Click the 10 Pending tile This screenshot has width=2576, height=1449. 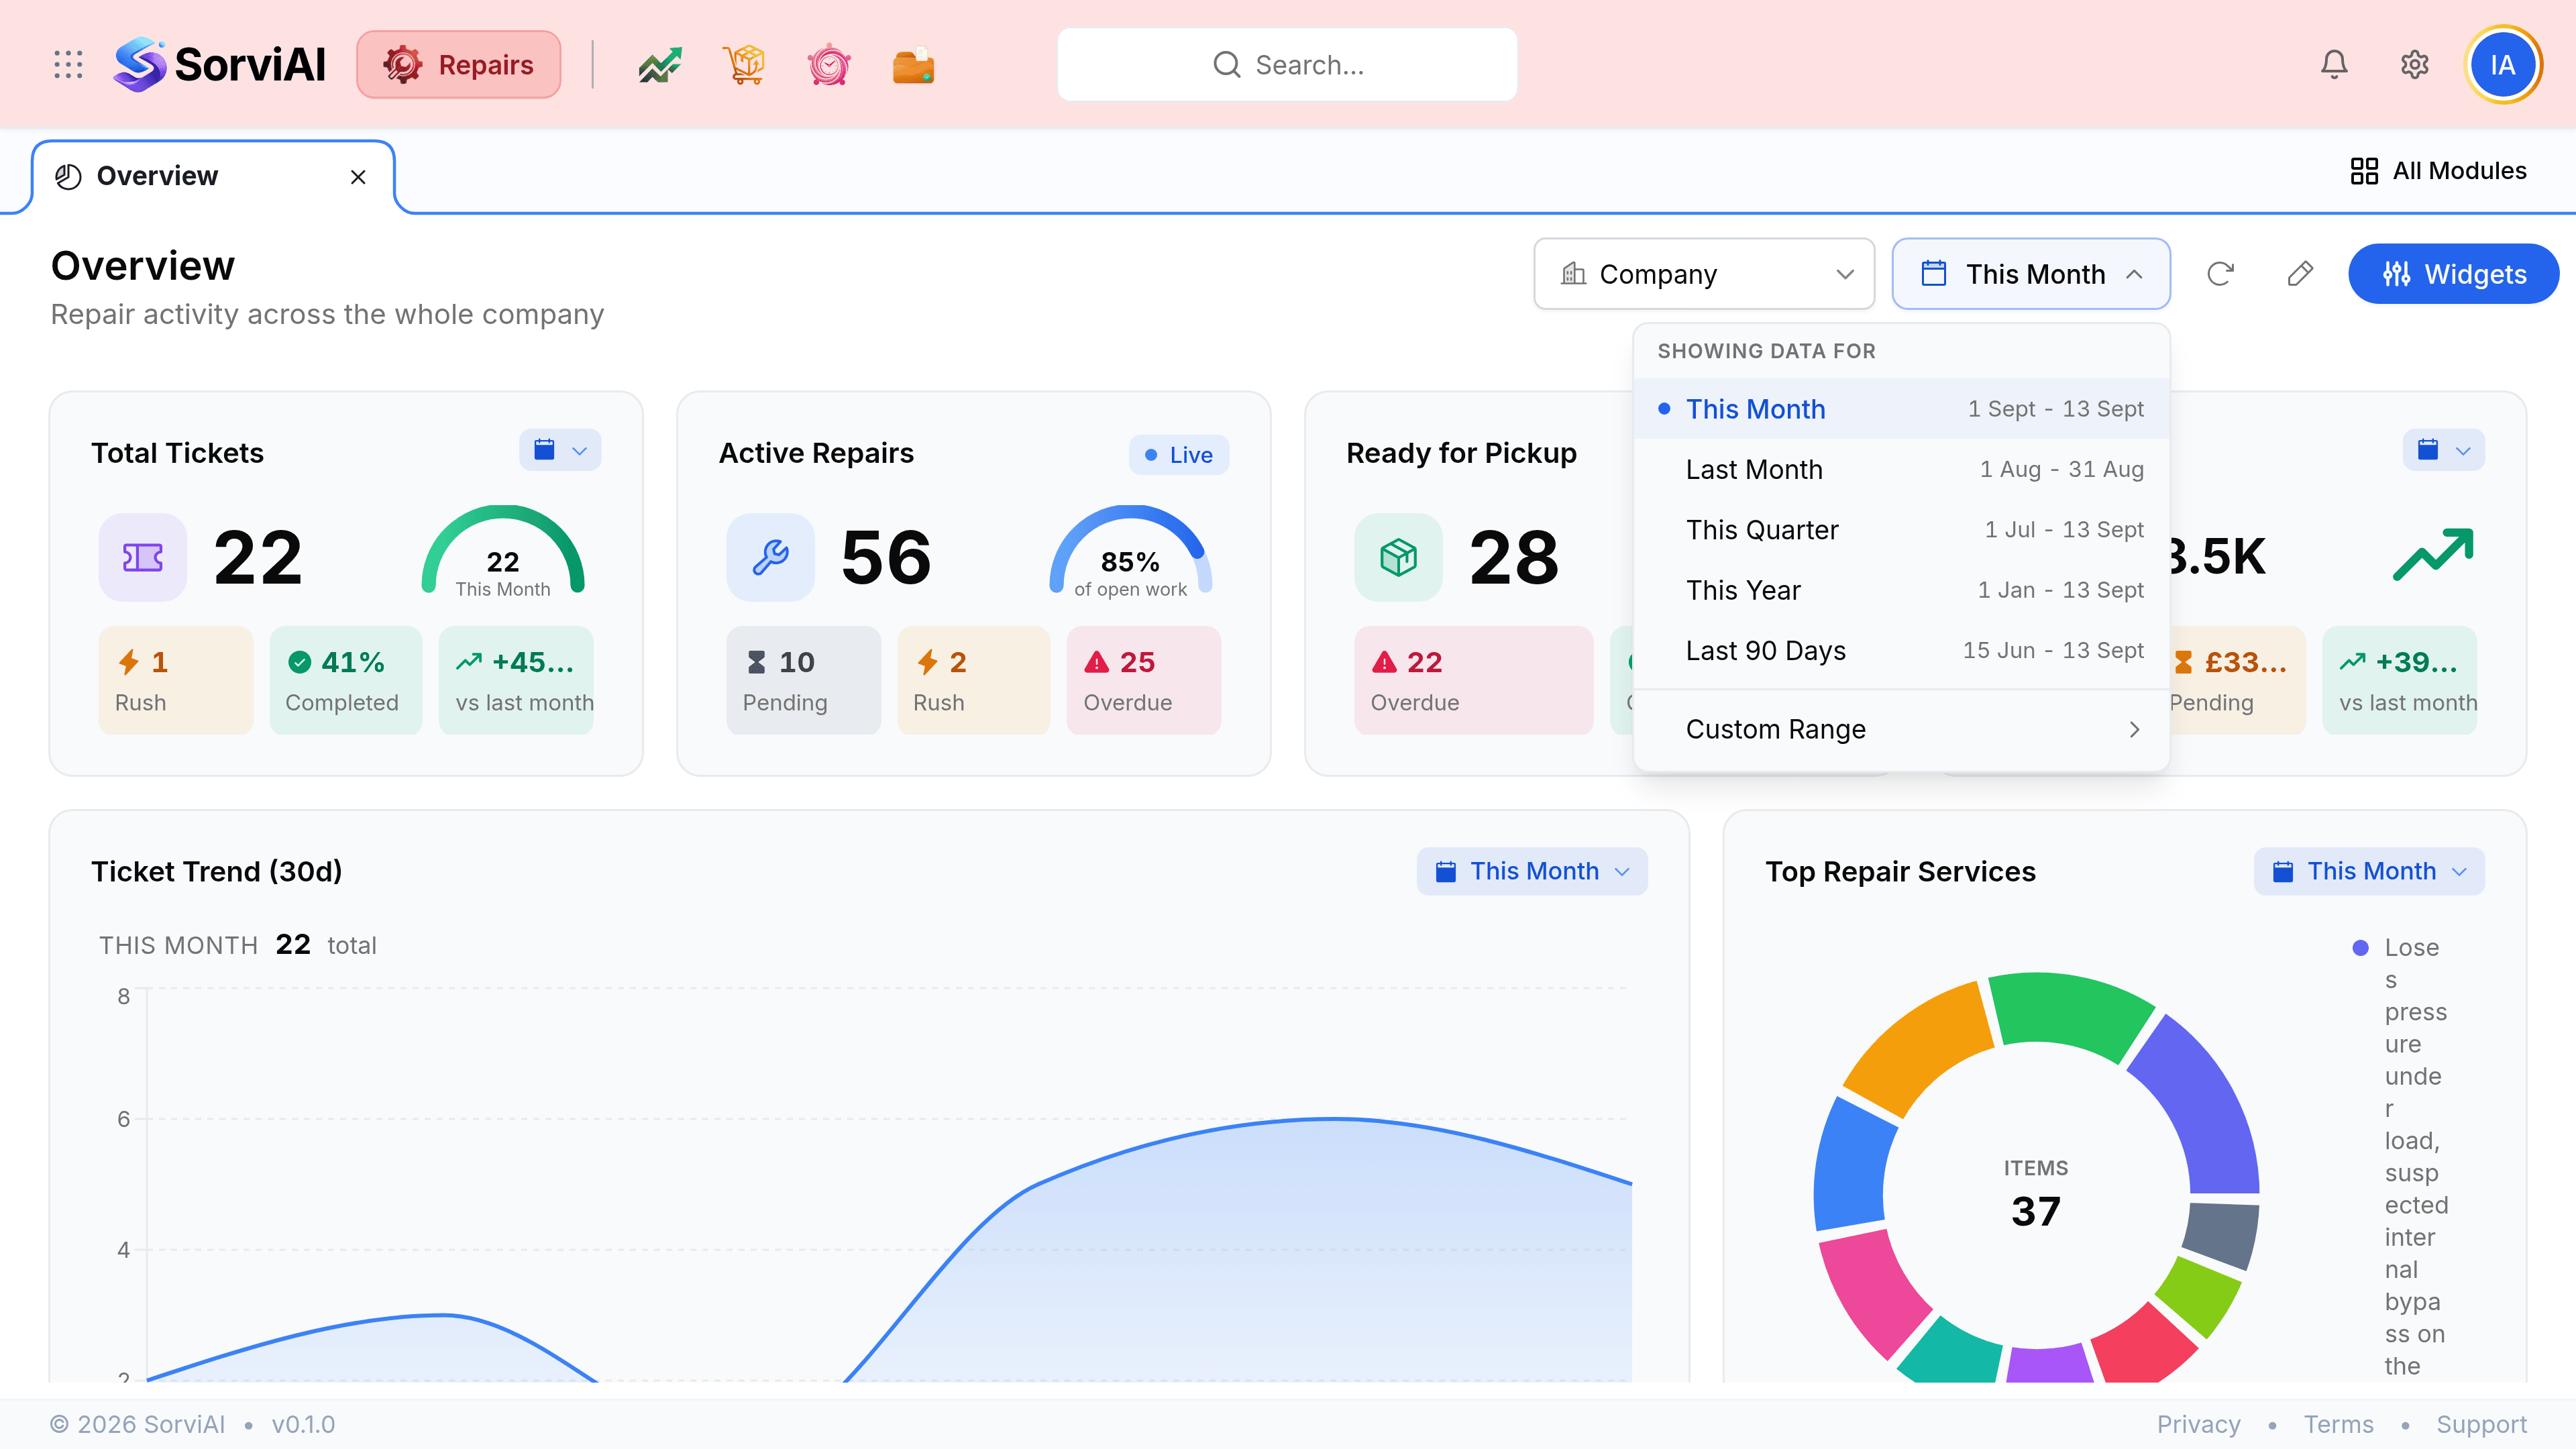(804, 680)
